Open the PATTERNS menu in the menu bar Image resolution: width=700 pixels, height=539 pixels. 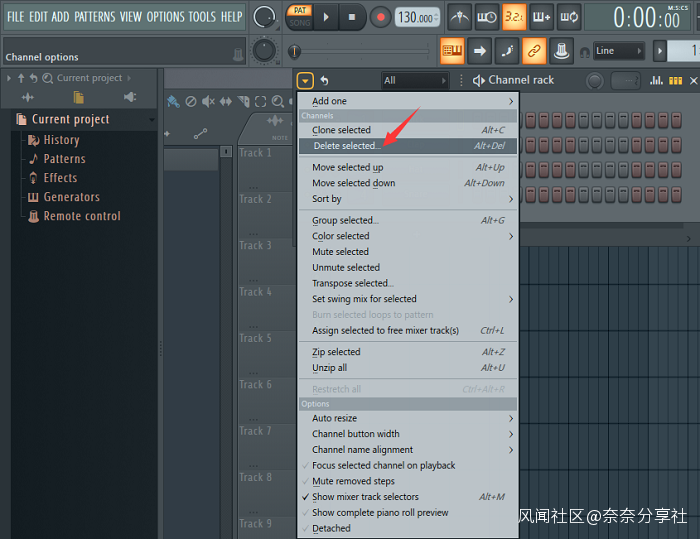pyautogui.click(x=94, y=17)
